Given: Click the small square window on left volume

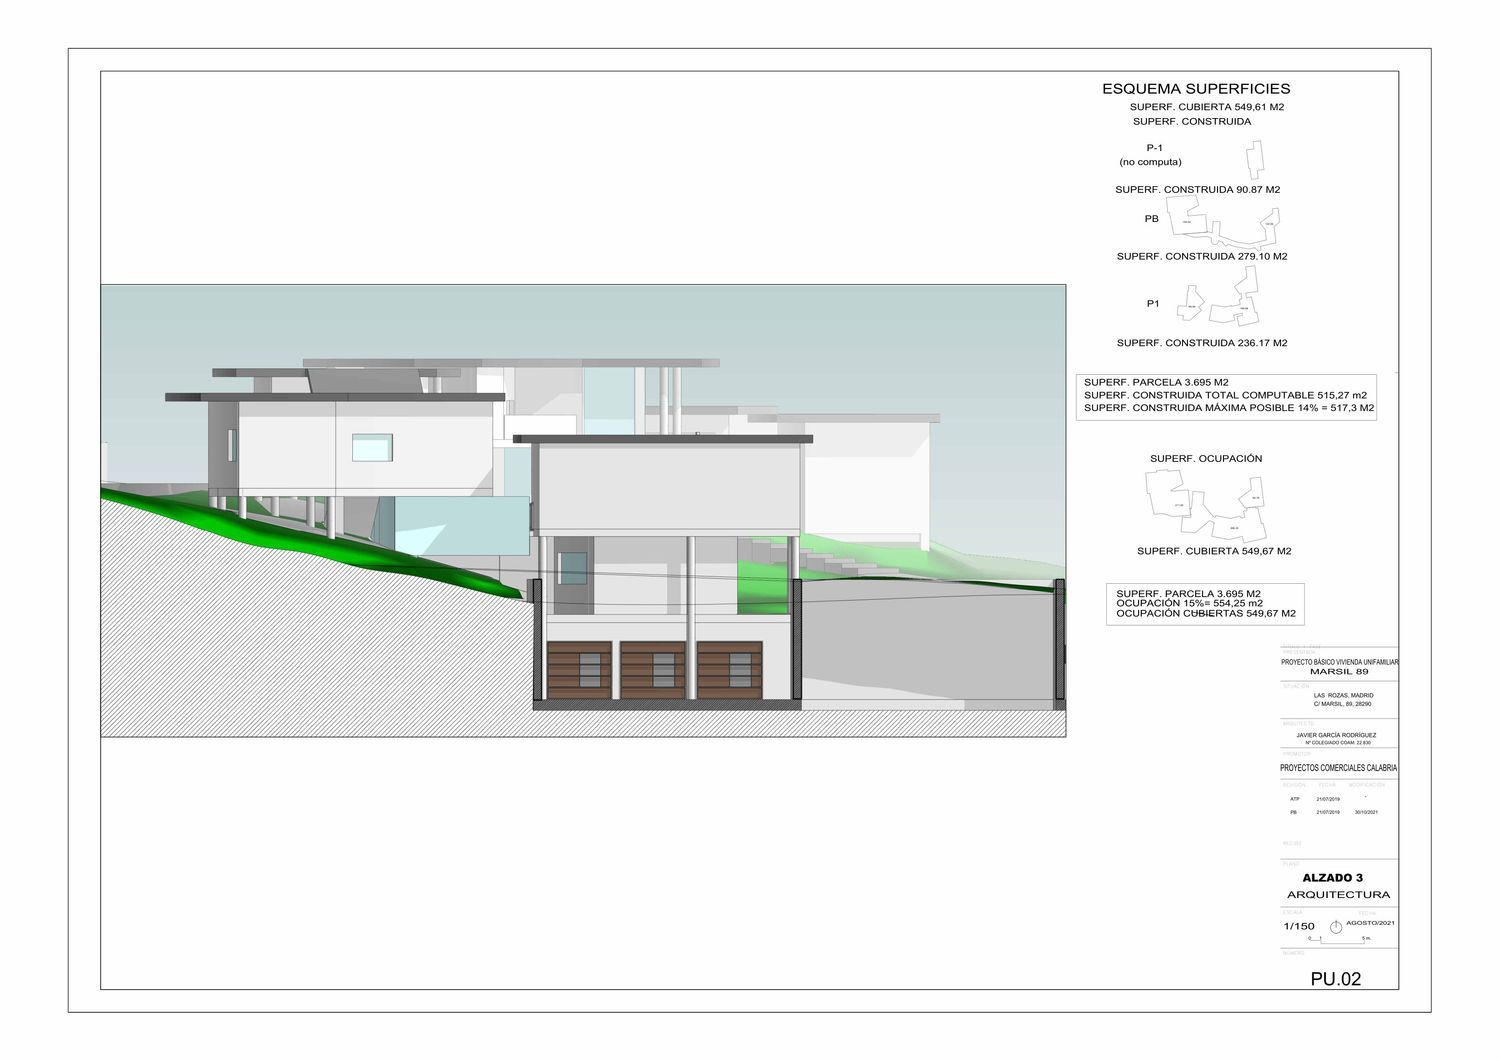Looking at the screenshot, I should (x=371, y=447).
